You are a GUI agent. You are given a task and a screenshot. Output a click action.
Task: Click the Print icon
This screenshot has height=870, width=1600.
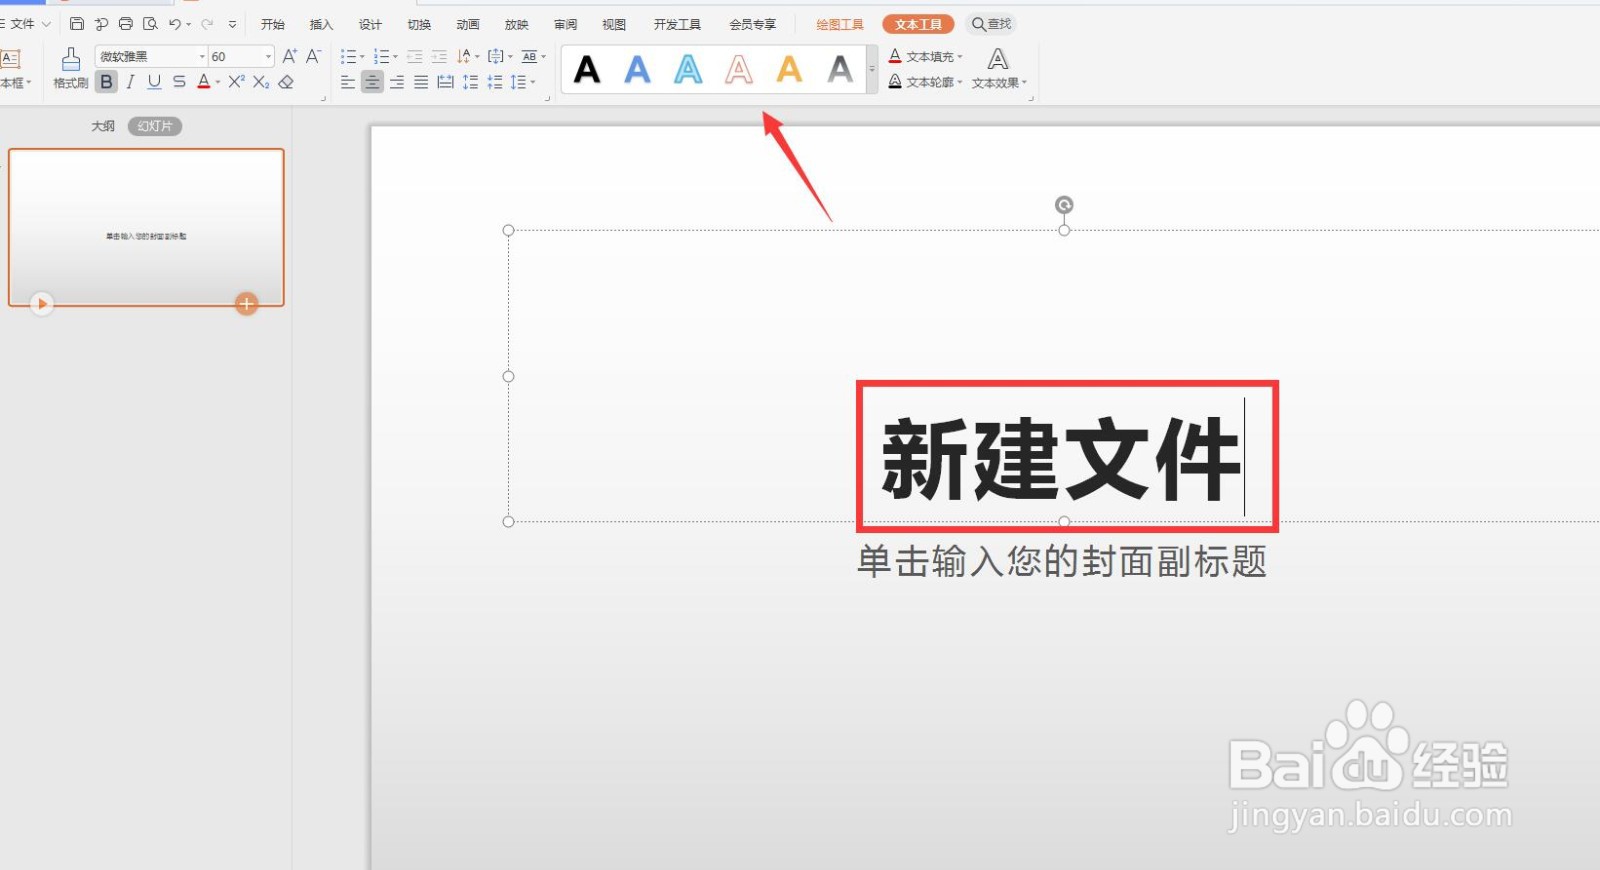(126, 24)
